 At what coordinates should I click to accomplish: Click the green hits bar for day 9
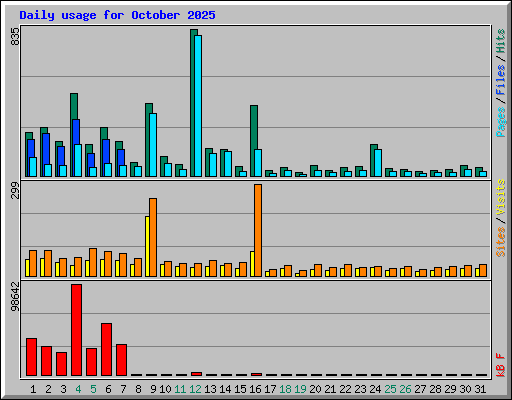(x=148, y=108)
